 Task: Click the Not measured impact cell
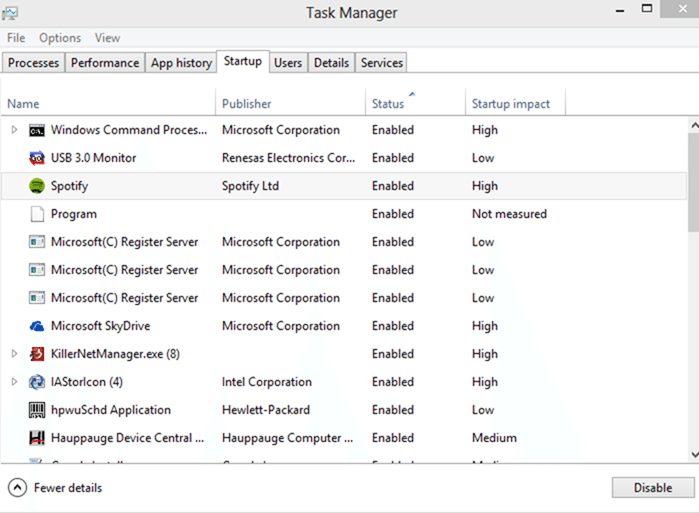(x=509, y=214)
